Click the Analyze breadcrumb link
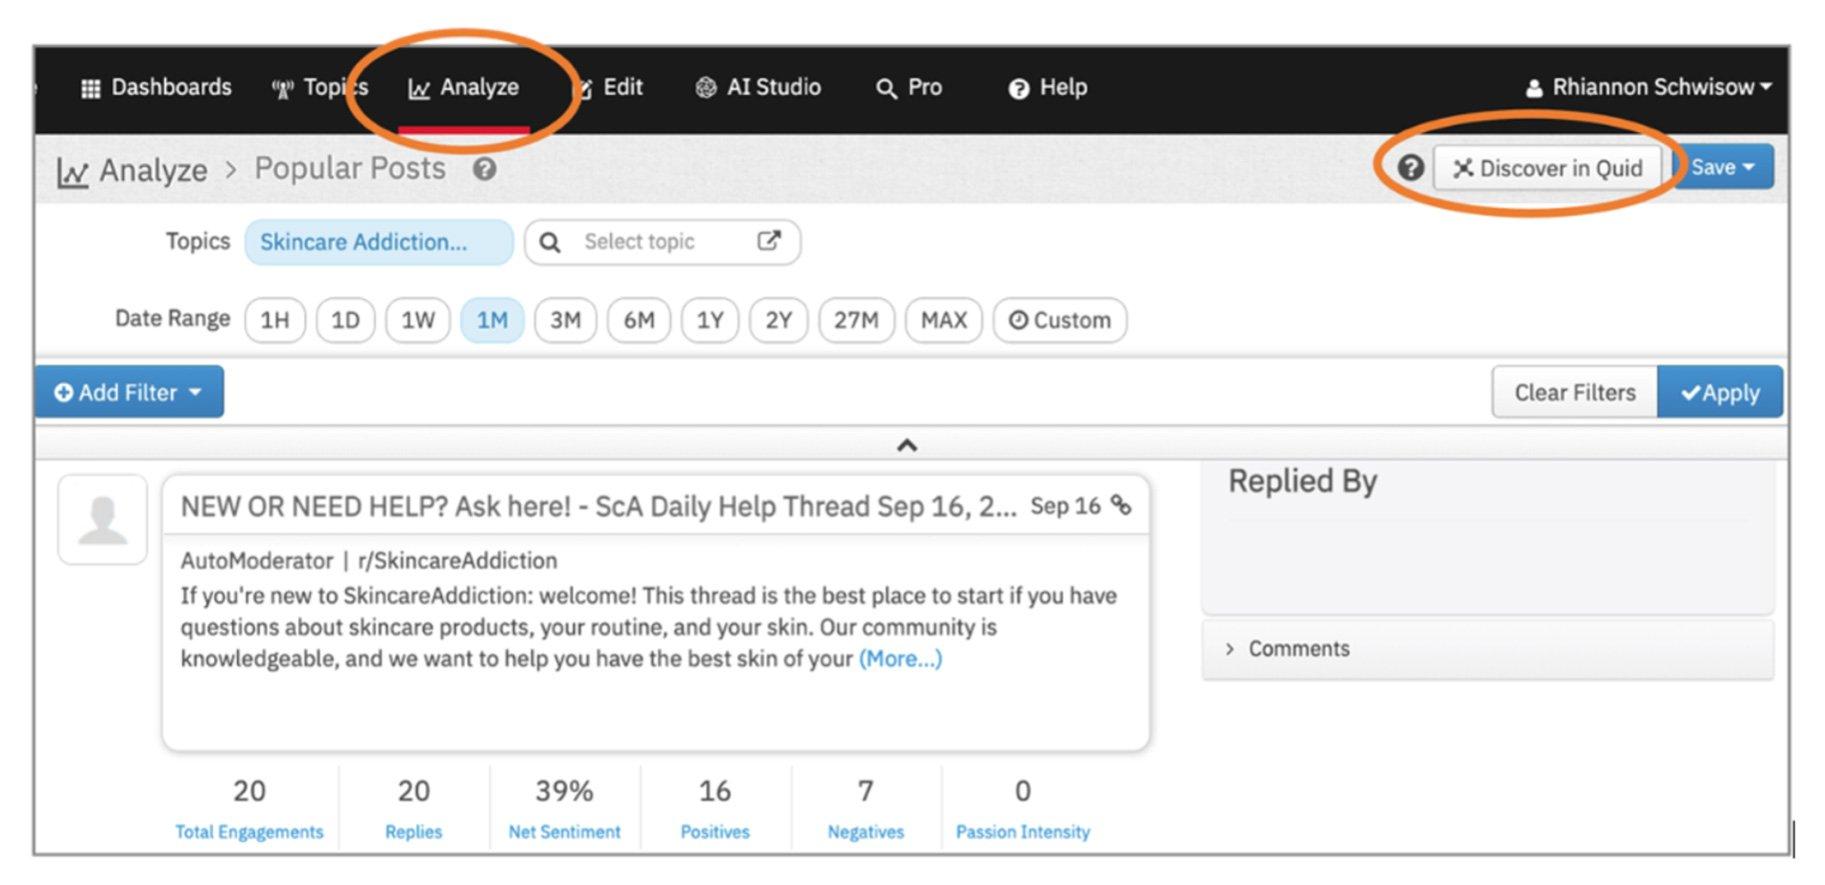This screenshot has width=1825, height=885. tap(153, 170)
